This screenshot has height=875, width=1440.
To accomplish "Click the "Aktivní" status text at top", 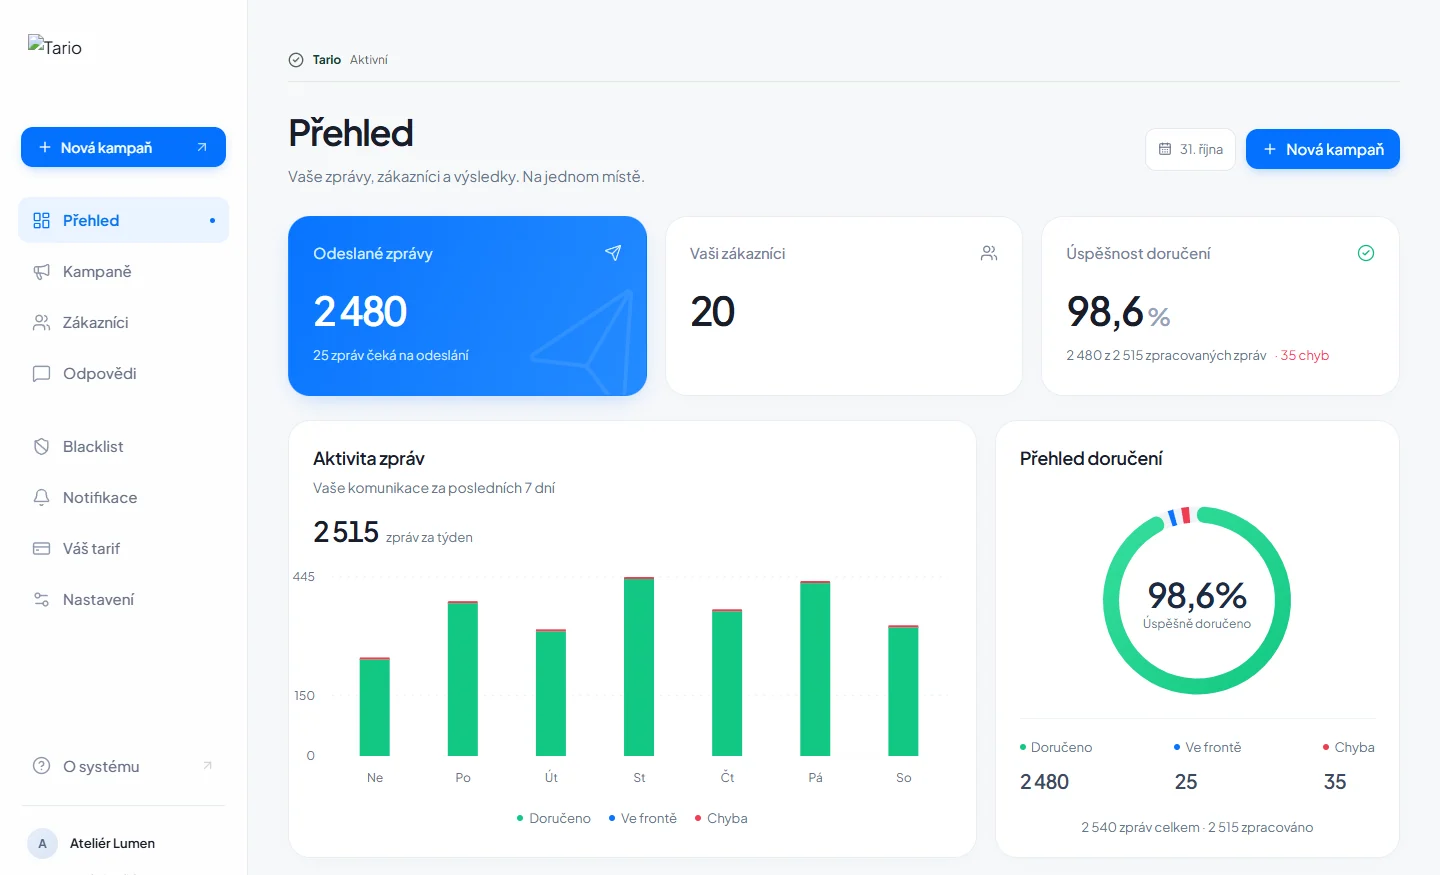I will coord(369,60).
